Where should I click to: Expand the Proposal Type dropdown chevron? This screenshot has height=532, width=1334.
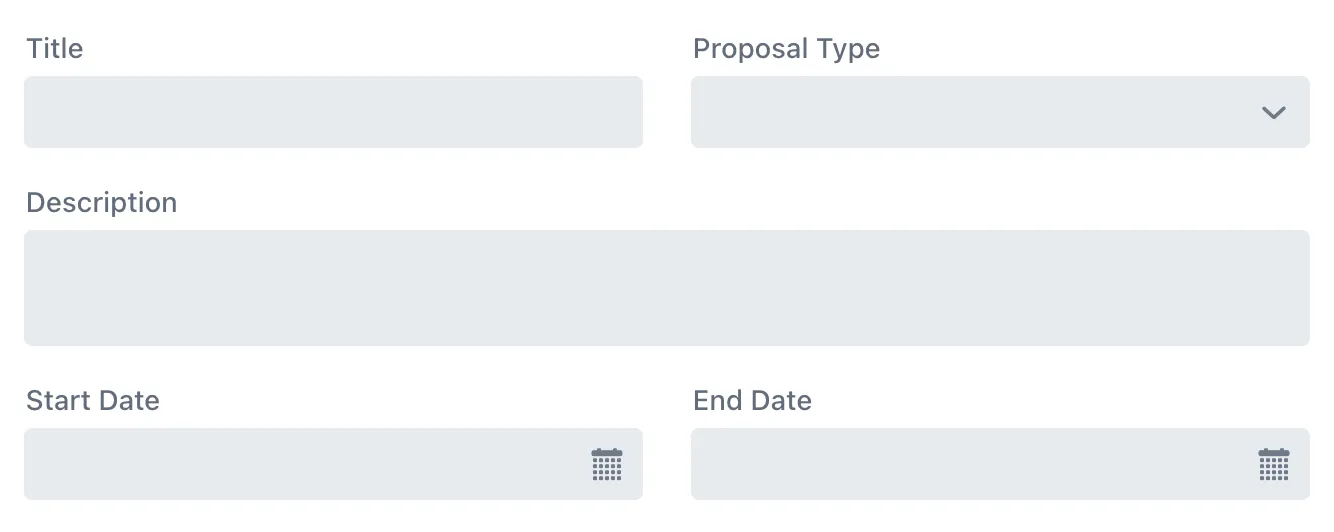coord(1273,113)
